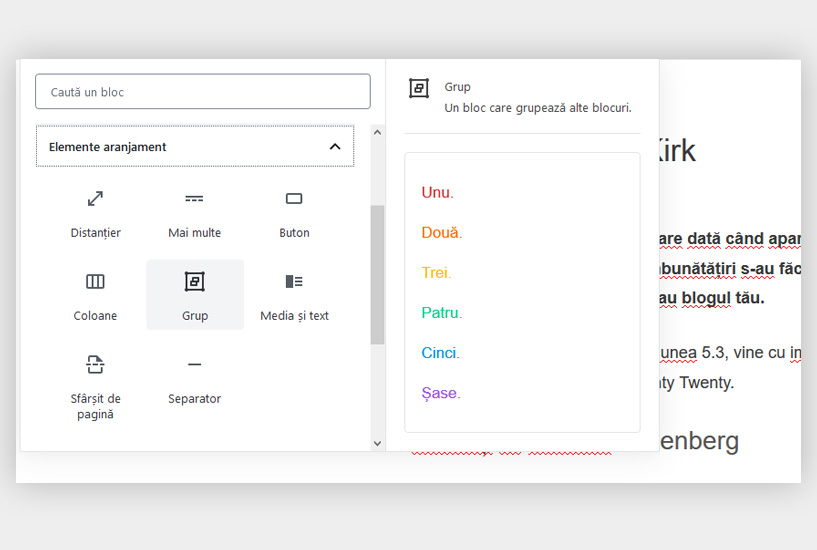Click the green Patru preview text

[x=441, y=313]
